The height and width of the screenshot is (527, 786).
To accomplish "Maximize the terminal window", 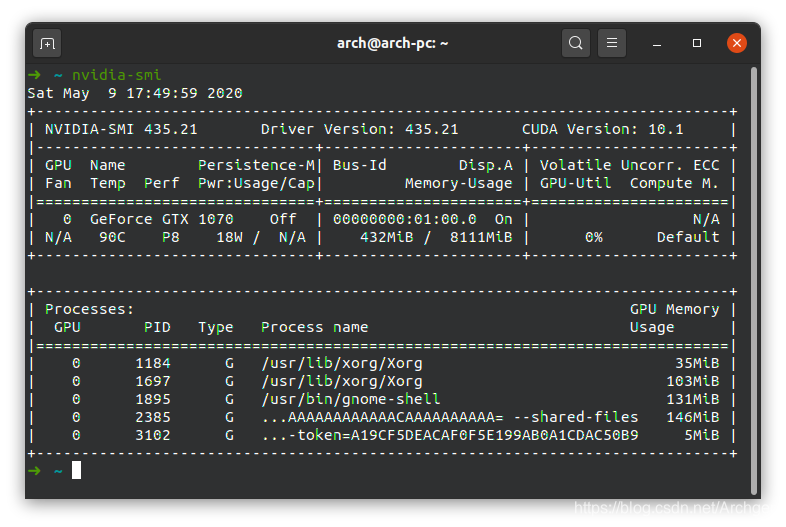I will [x=697, y=44].
